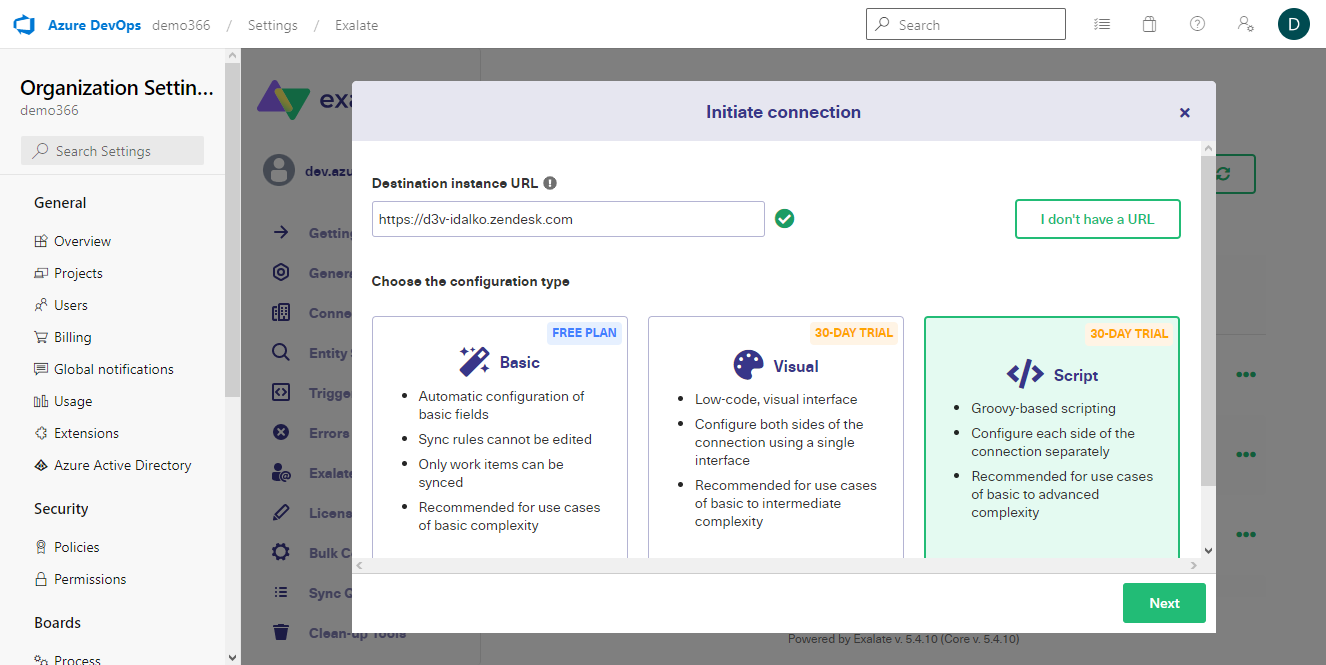Click the Exalate Connections building icon

coord(281,313)
